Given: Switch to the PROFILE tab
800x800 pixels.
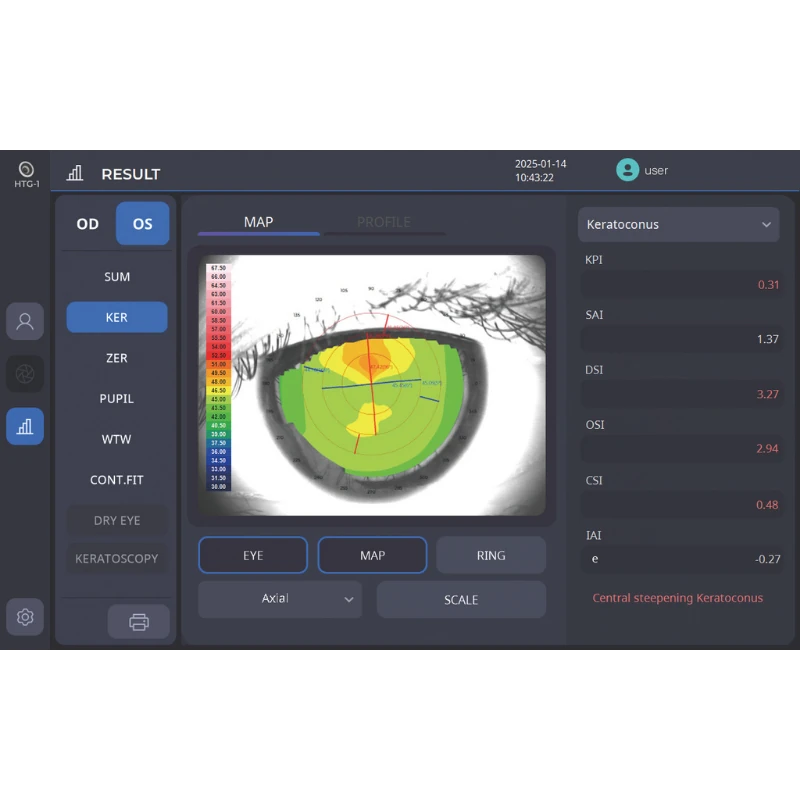Looking at the screenshot, I should [x=385, y=221].
